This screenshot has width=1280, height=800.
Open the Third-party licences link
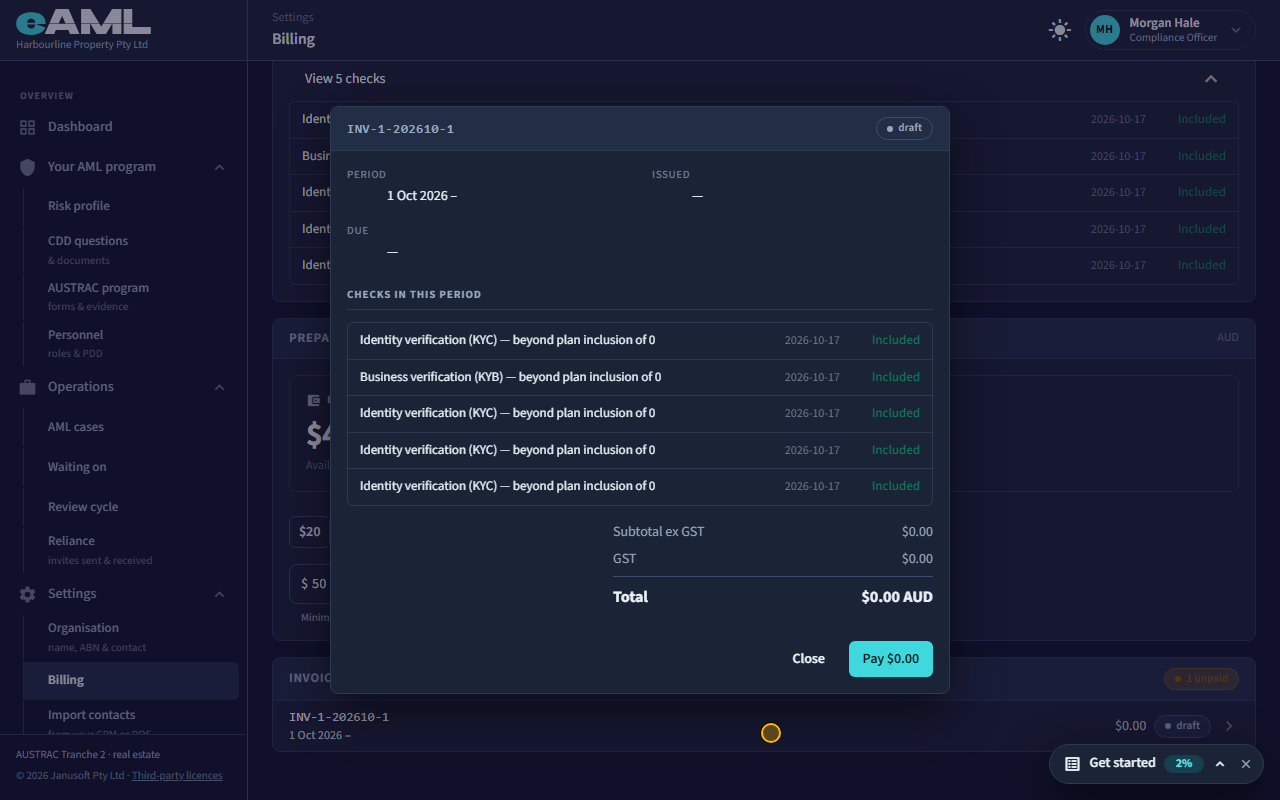tap(177, 776)
